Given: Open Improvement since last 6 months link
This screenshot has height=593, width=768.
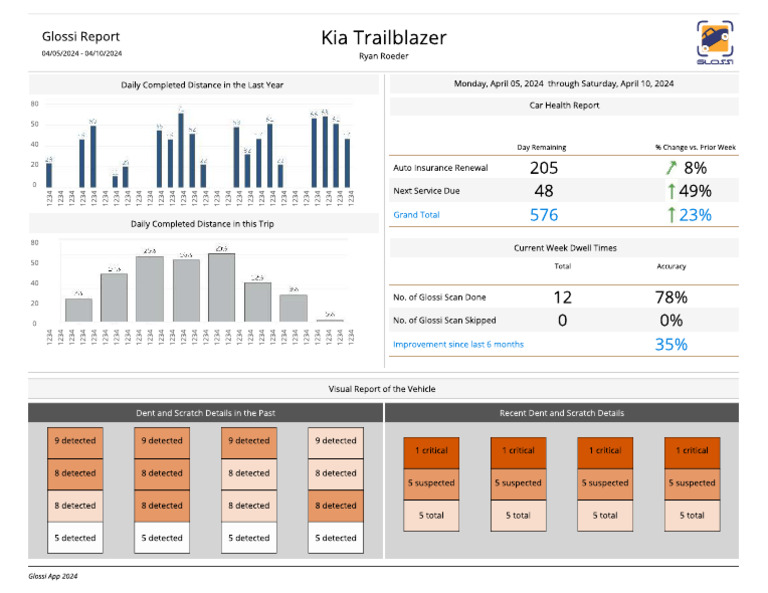Looking at the screenshot, I should [458, 344].
